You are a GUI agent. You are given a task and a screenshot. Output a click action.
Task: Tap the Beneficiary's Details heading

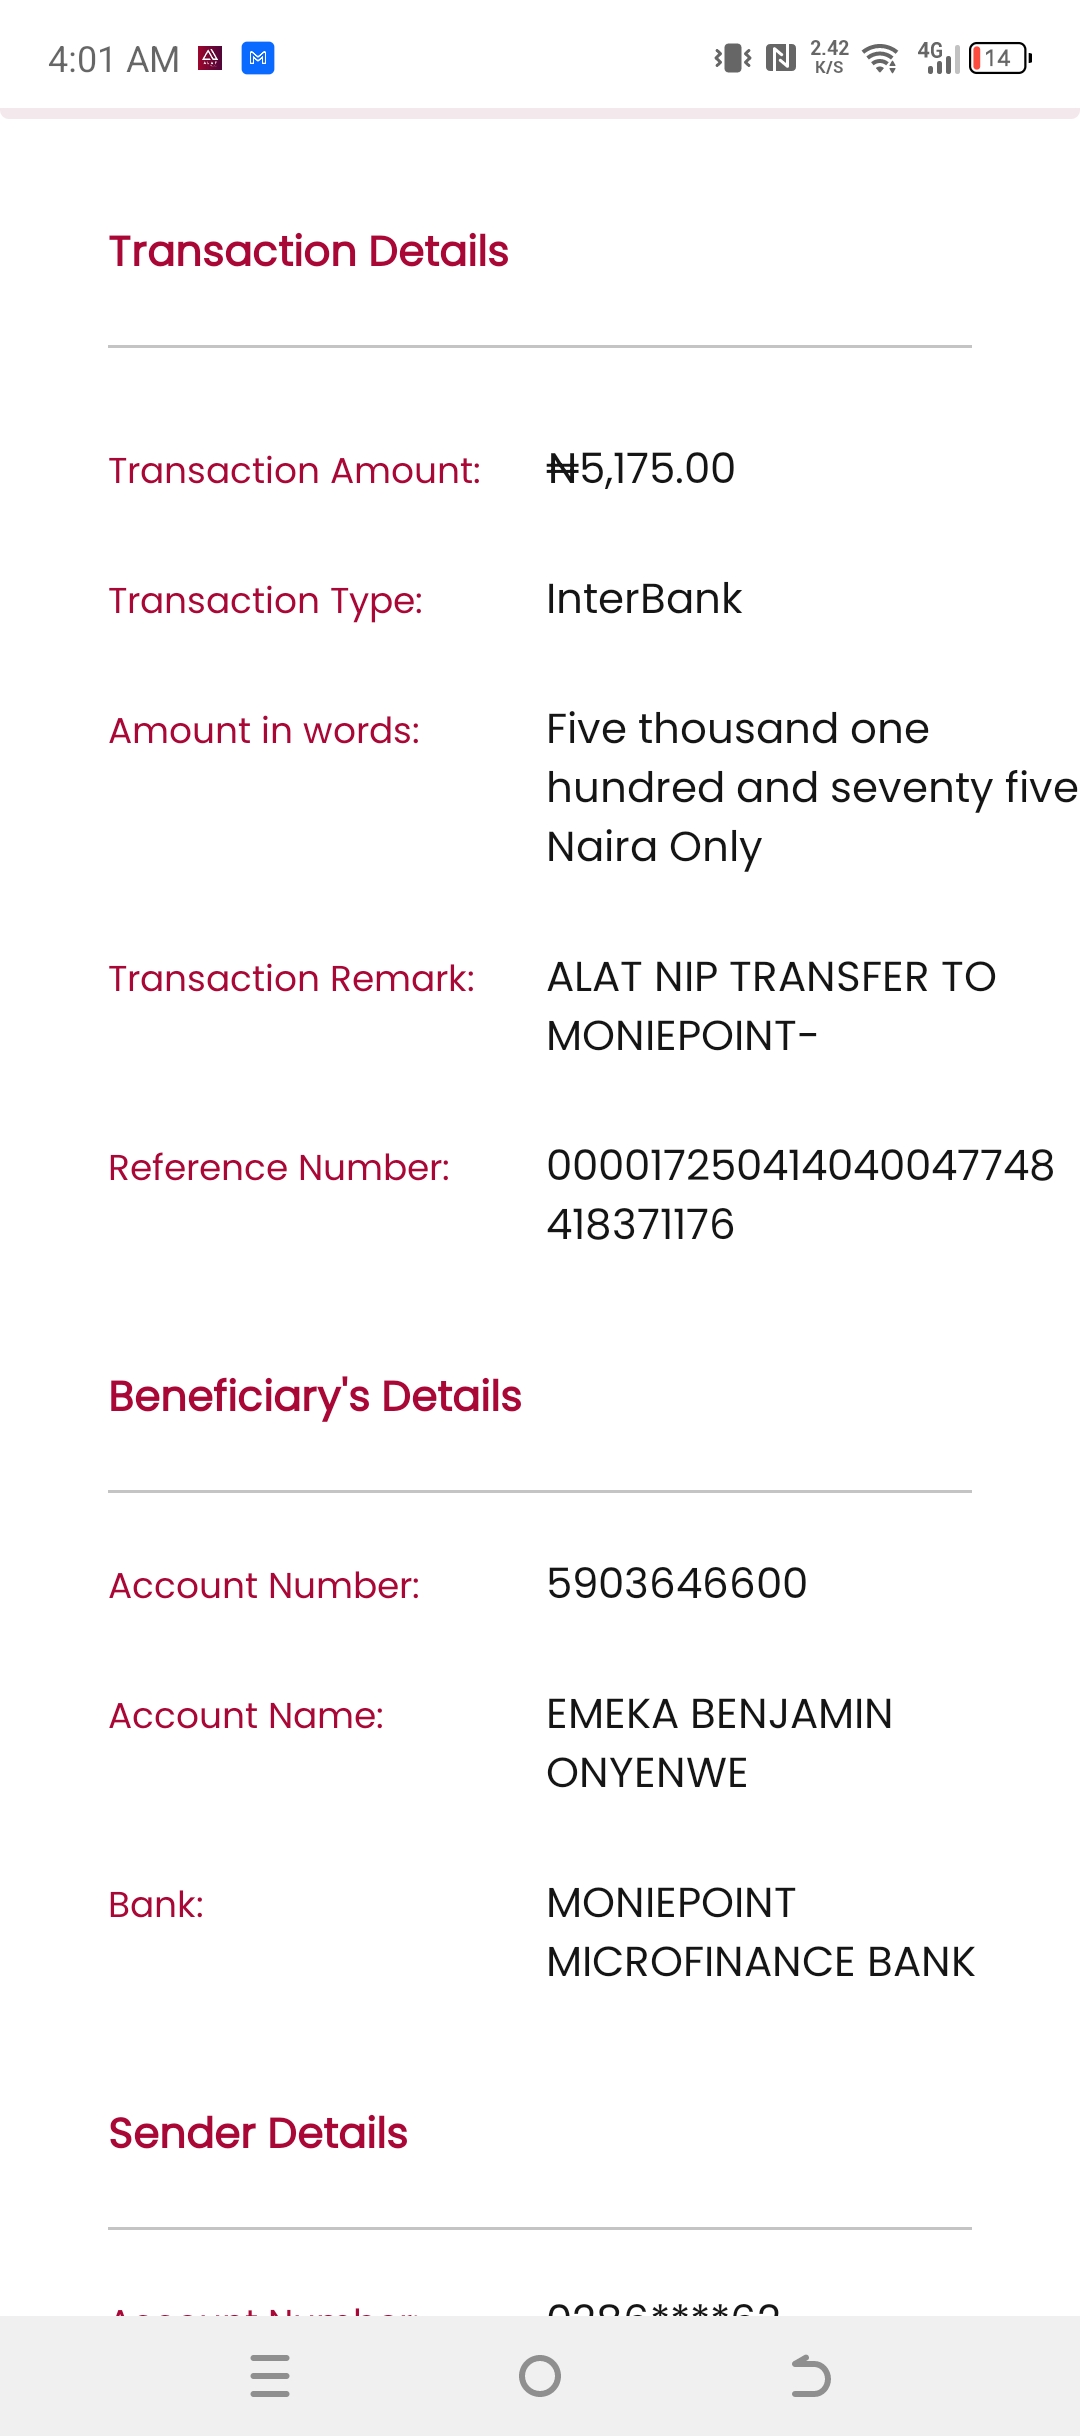315,1397
